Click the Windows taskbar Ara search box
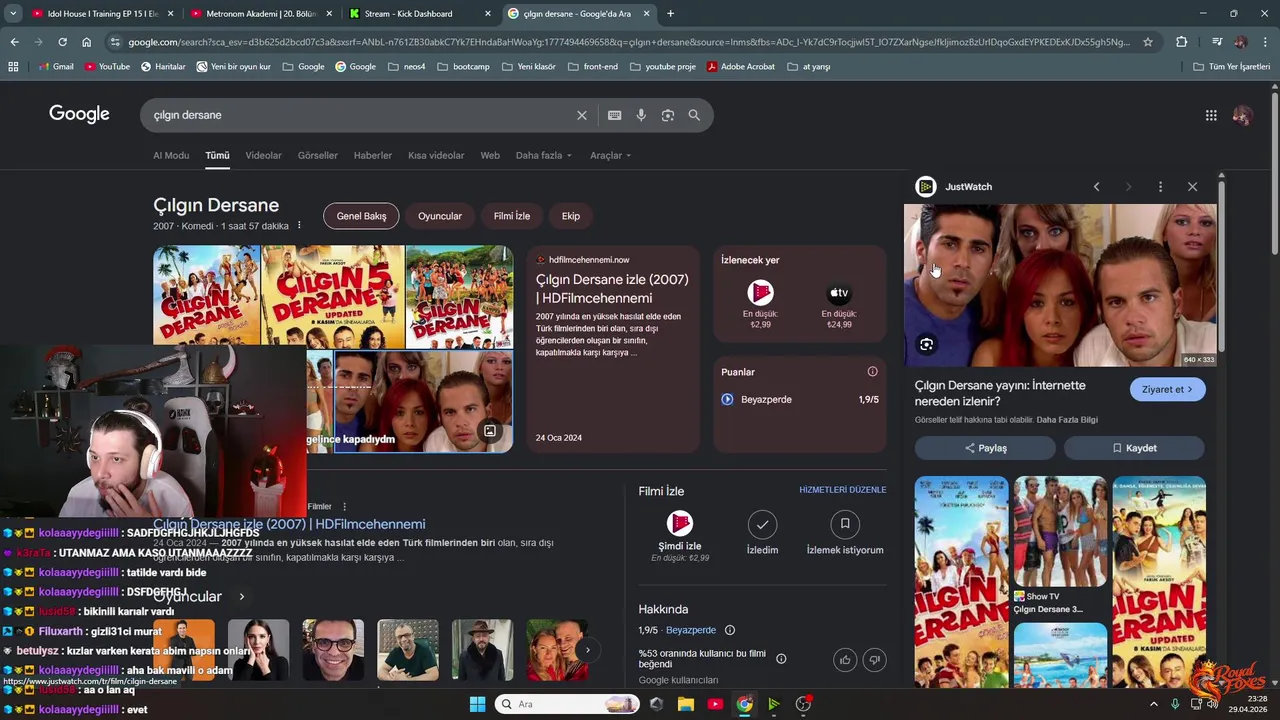Viewport: 1280px width, 720px height. click(566, 704)
